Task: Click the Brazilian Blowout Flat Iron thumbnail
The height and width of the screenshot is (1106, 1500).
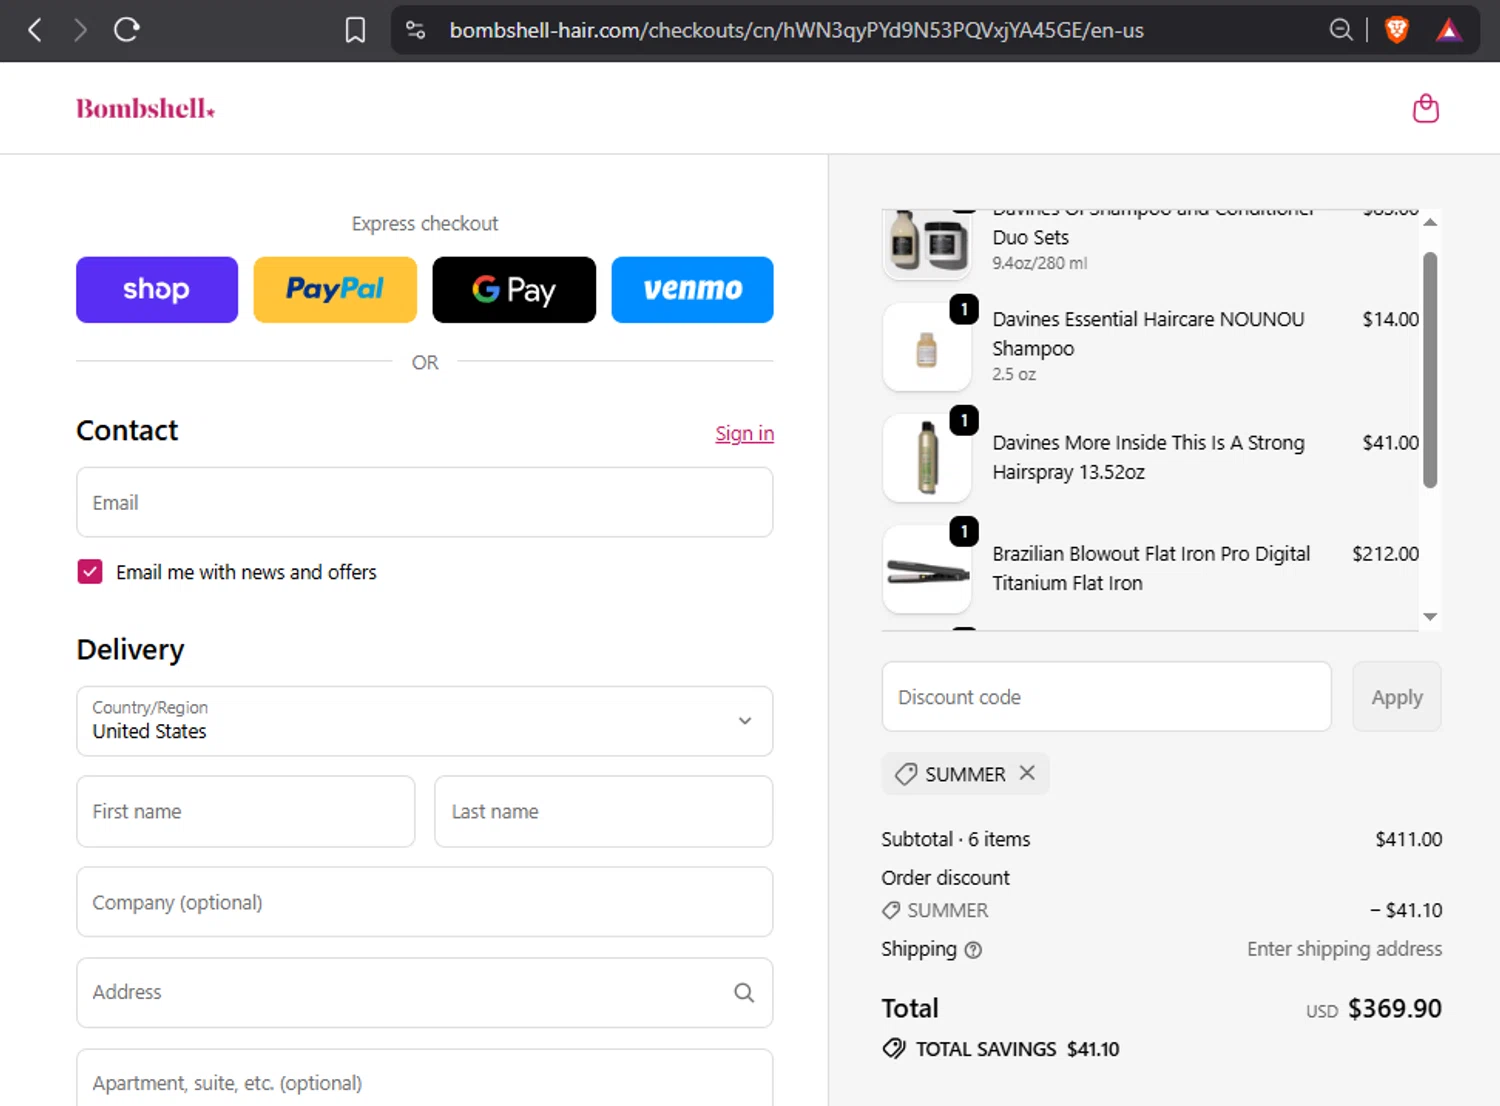Action: (x=927, y=569)
